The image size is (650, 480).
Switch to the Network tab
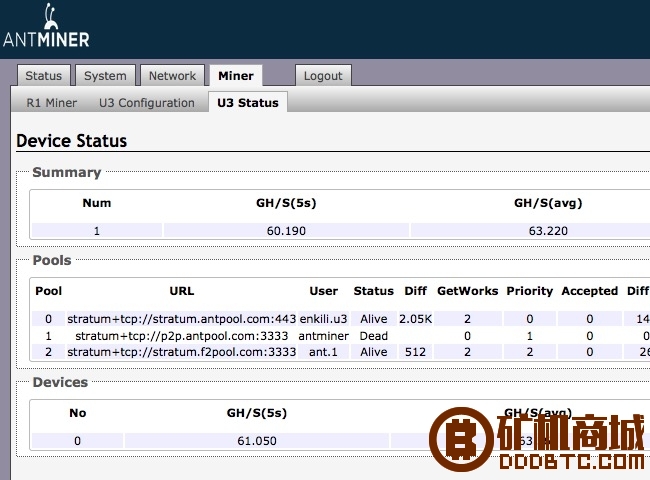click(x=172, y=76)
